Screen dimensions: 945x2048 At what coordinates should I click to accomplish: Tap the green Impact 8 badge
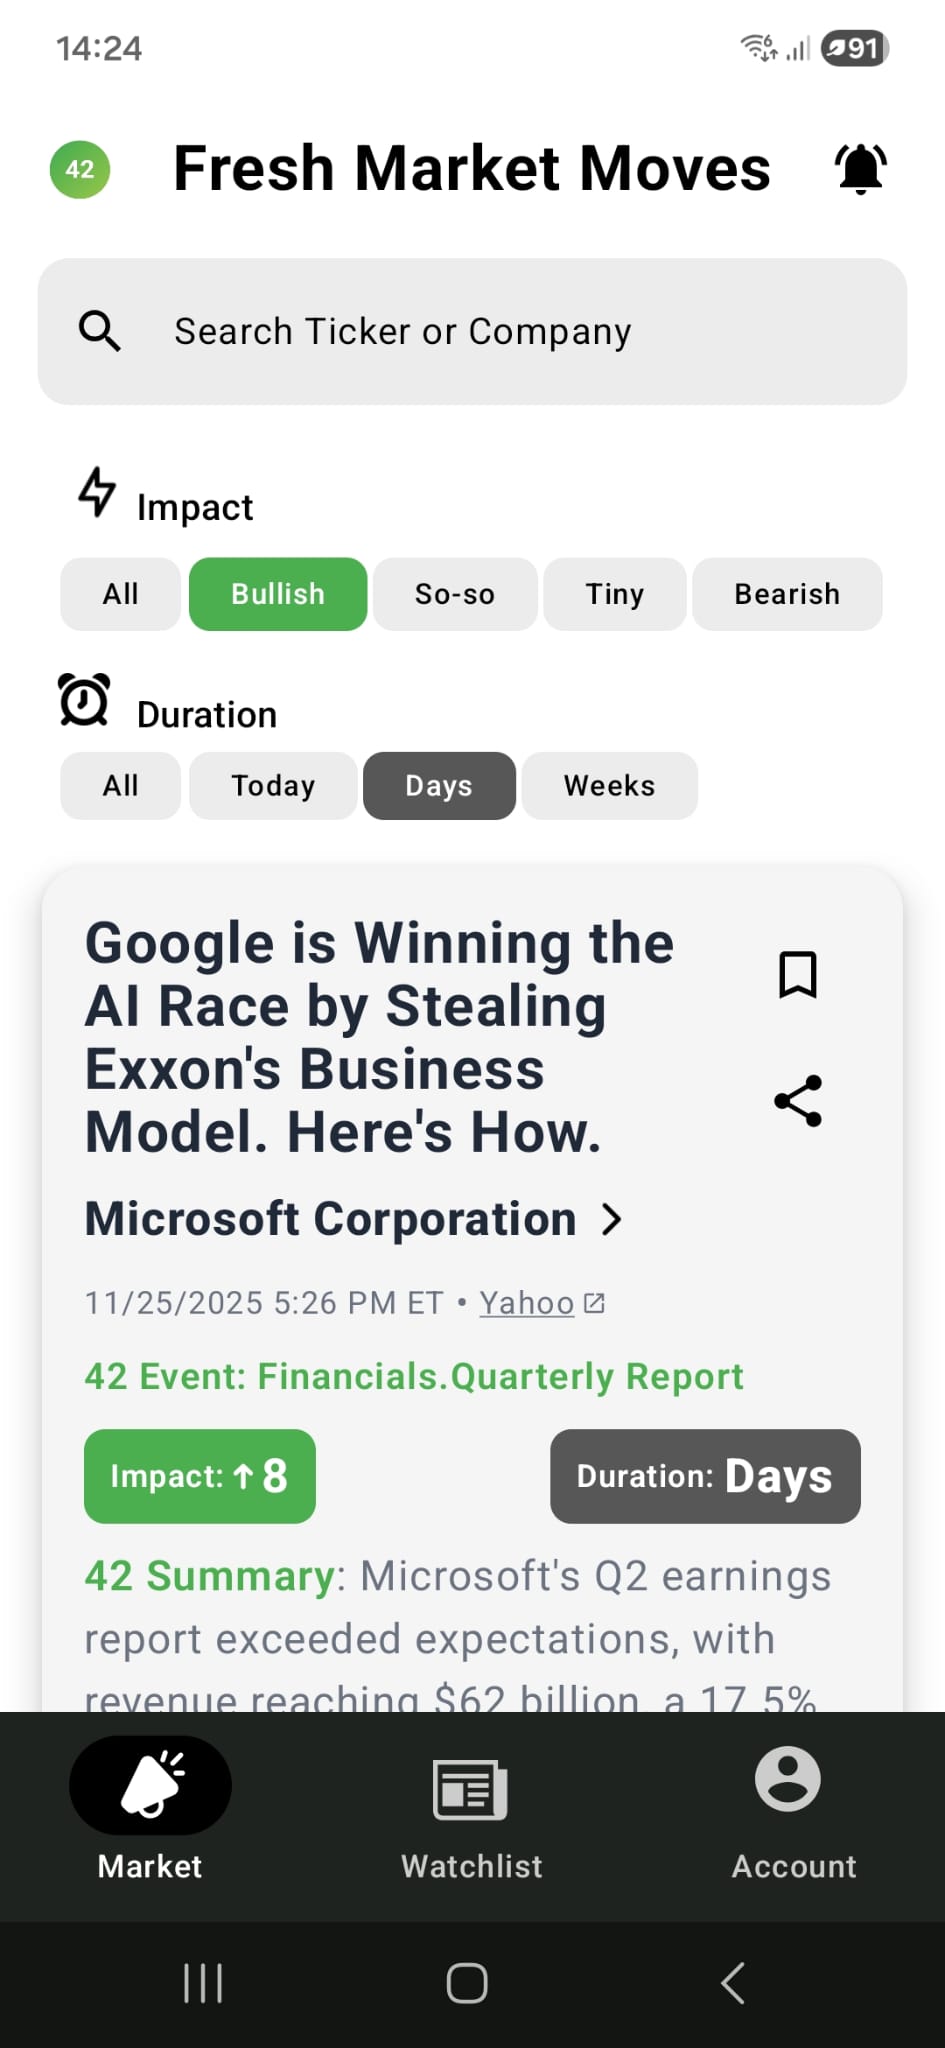200,1476
